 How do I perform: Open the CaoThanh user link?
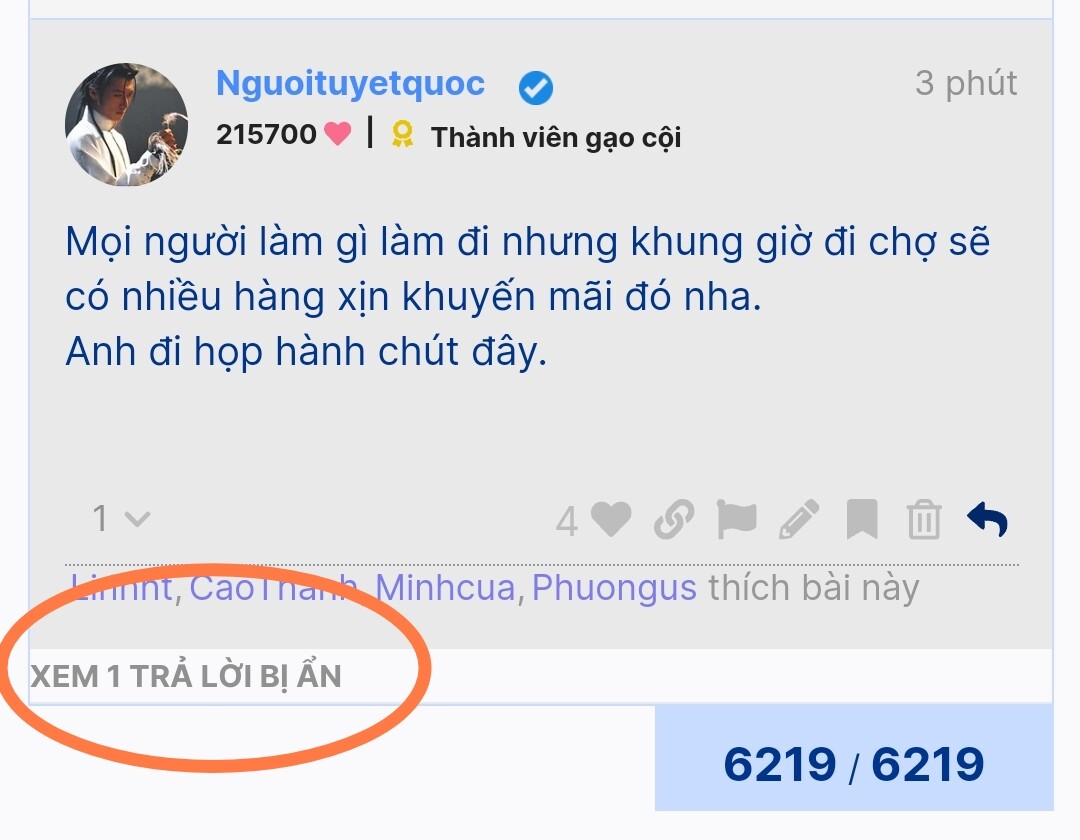pos(273,589)
